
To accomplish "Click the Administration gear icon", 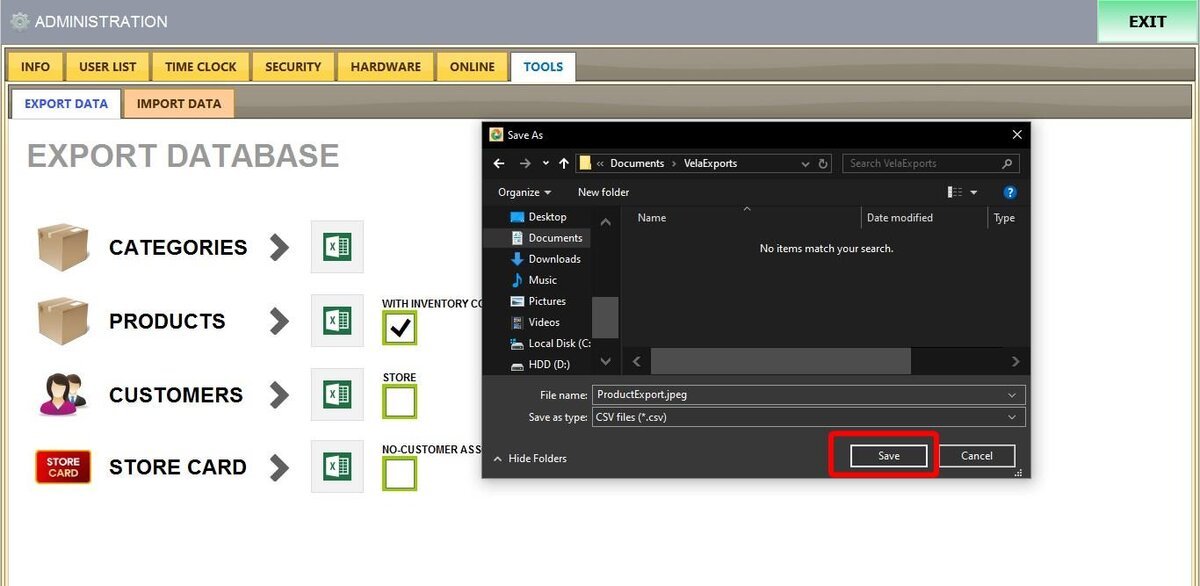I will coord(19,21).
